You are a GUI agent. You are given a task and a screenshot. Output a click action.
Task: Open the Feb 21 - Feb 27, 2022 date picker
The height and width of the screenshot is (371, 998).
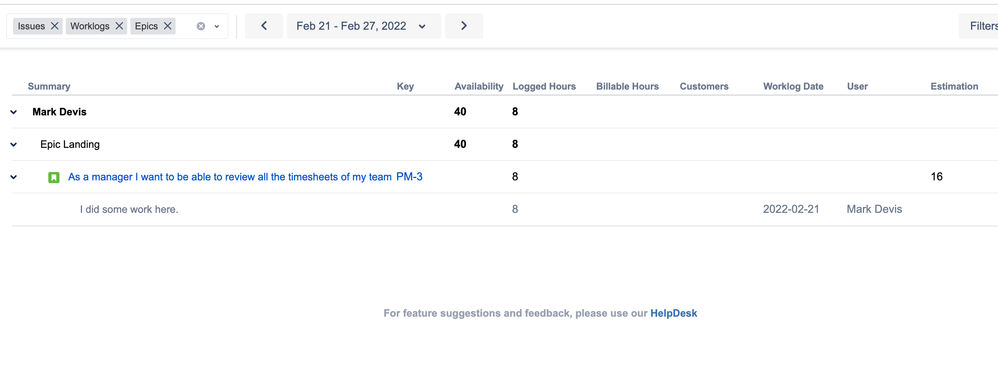coord(363,26)
